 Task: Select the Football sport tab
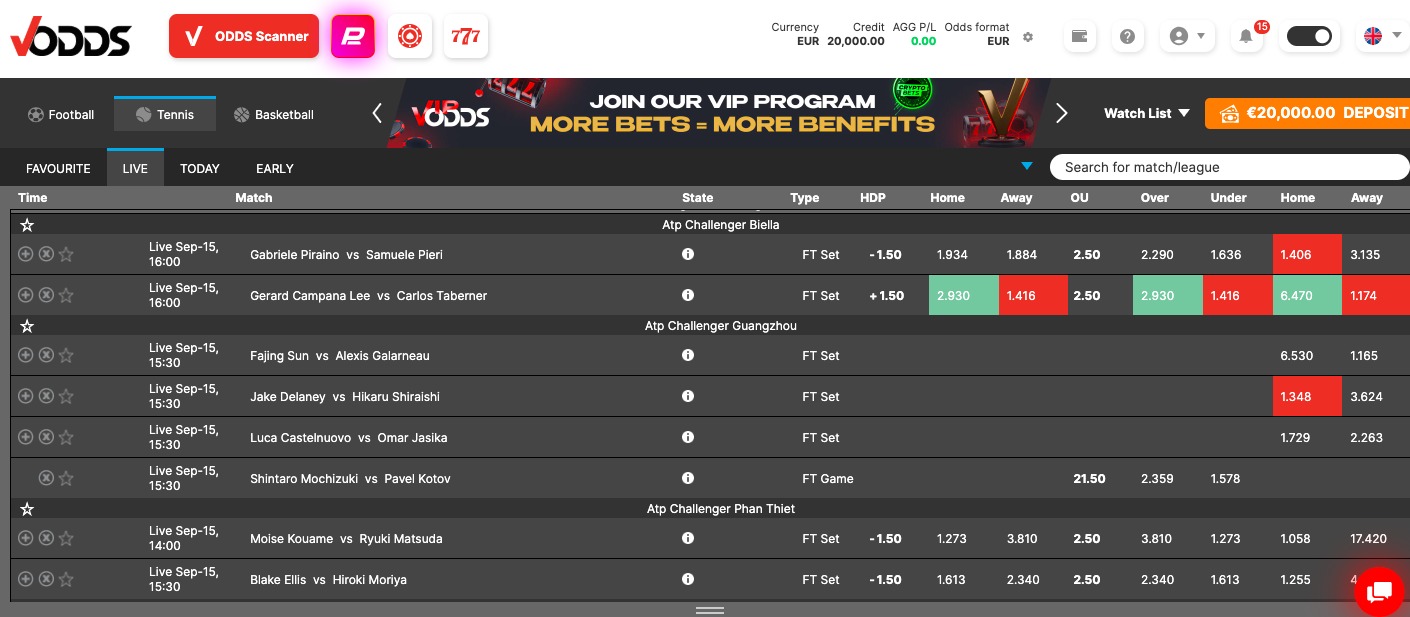[x=61, y=115]
